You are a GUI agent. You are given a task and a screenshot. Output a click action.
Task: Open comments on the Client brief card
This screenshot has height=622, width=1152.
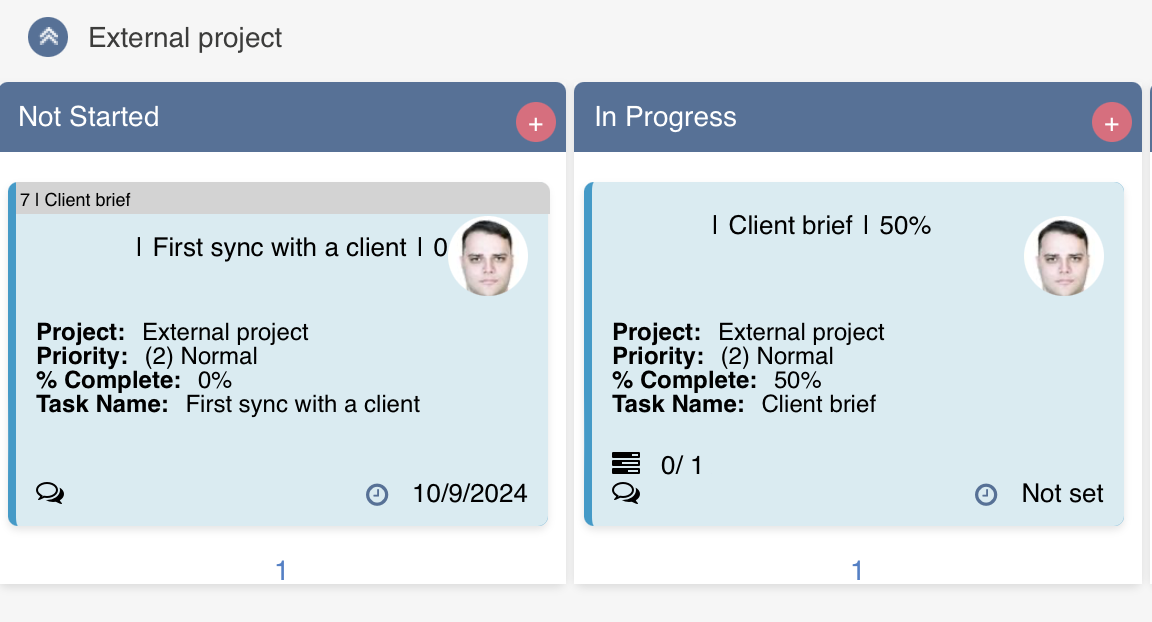626,493
